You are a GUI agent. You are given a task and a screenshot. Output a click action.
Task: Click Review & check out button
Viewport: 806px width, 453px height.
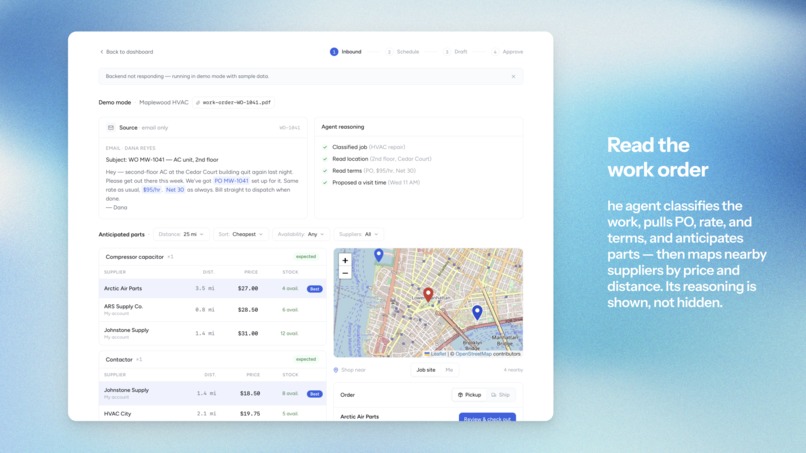pos(487,418)
